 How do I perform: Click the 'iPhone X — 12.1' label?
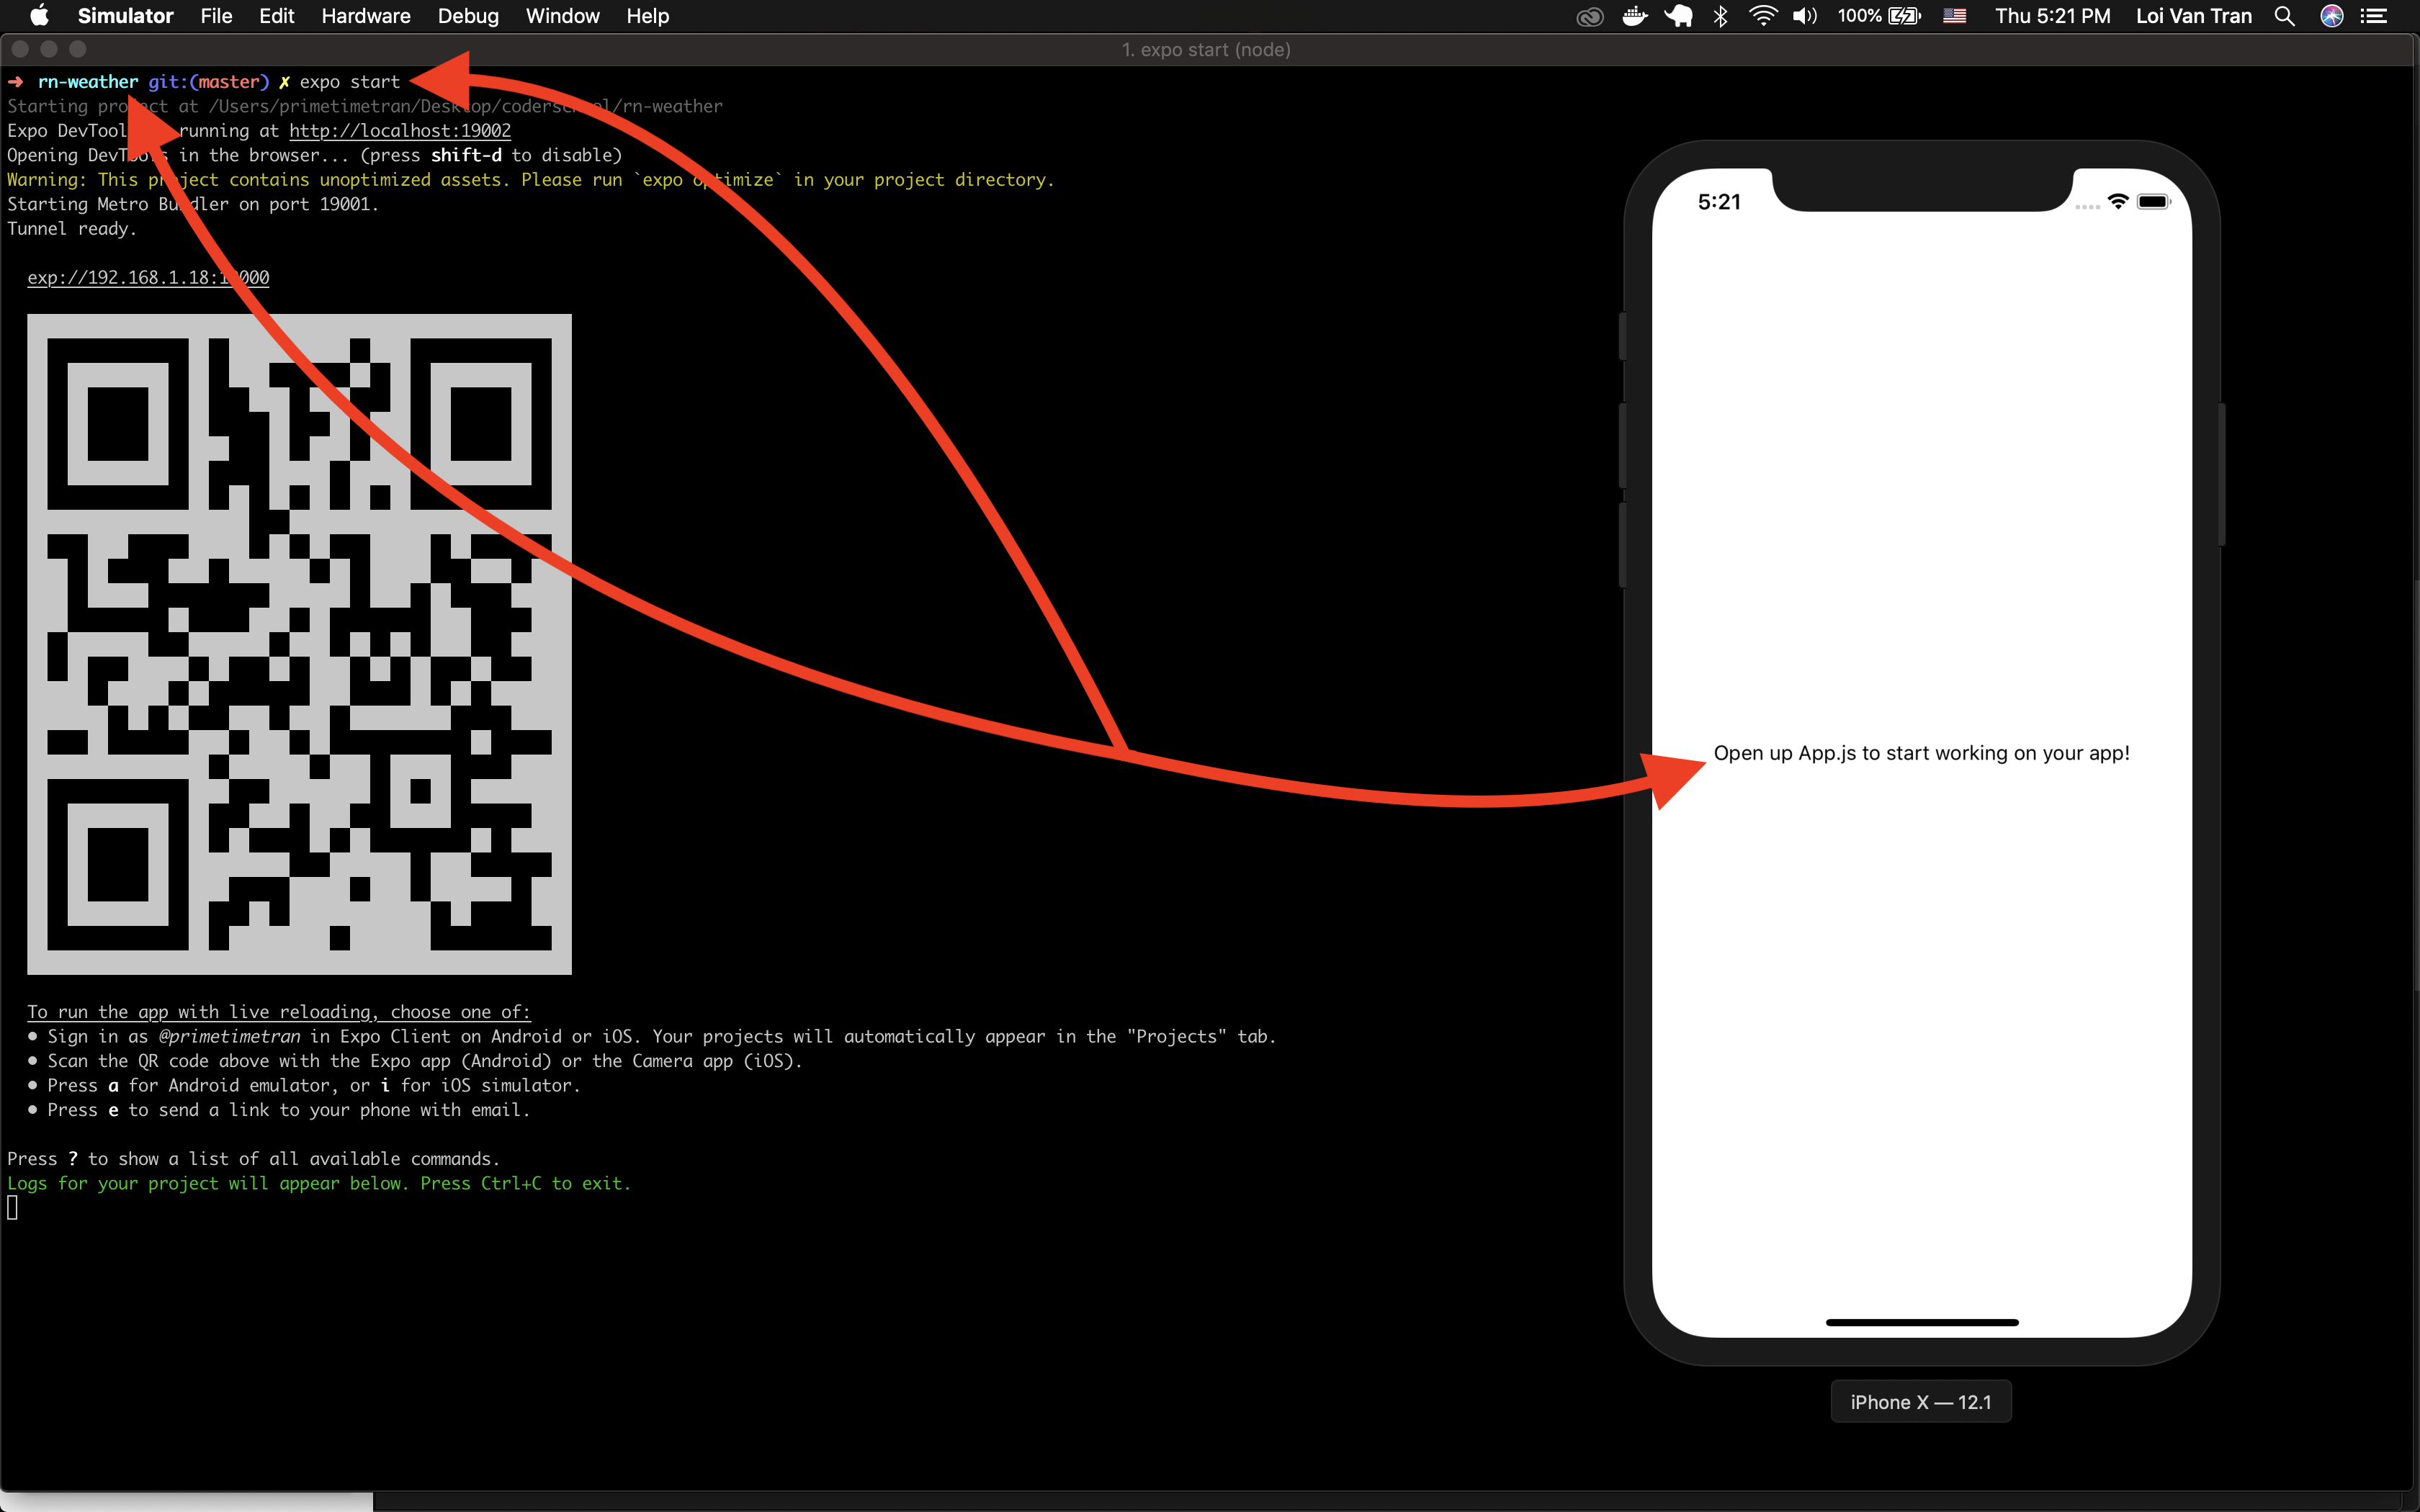pyautogui.click(x=1921, y=1402)
